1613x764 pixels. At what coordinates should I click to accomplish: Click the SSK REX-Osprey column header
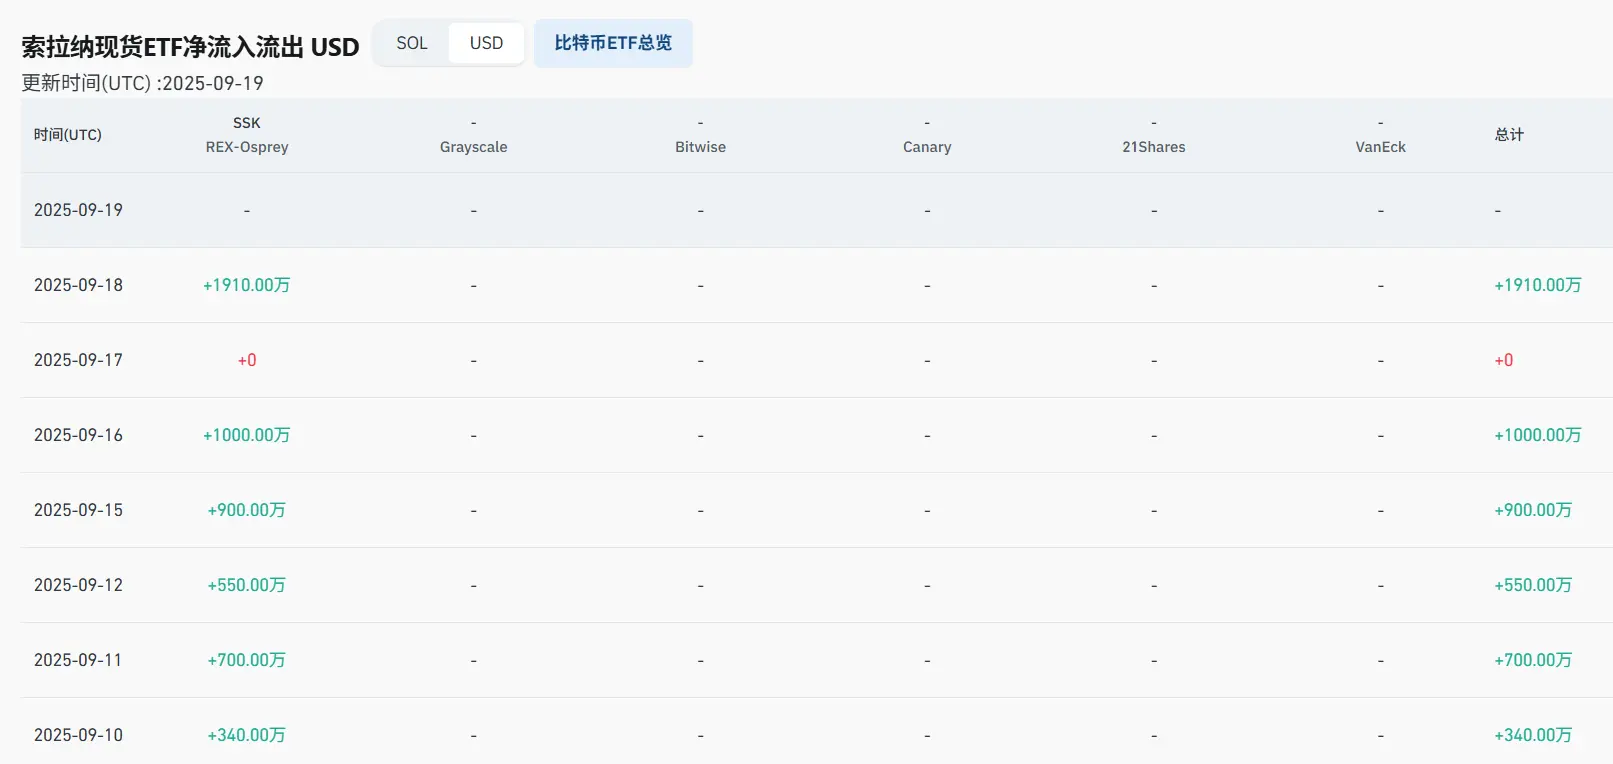(x=247, y=135)
